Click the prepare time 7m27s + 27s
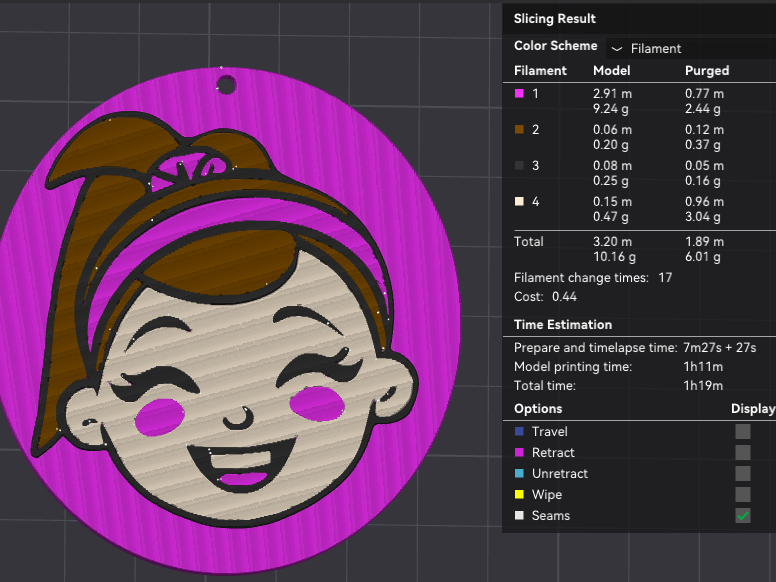 (x=720, y=348)
